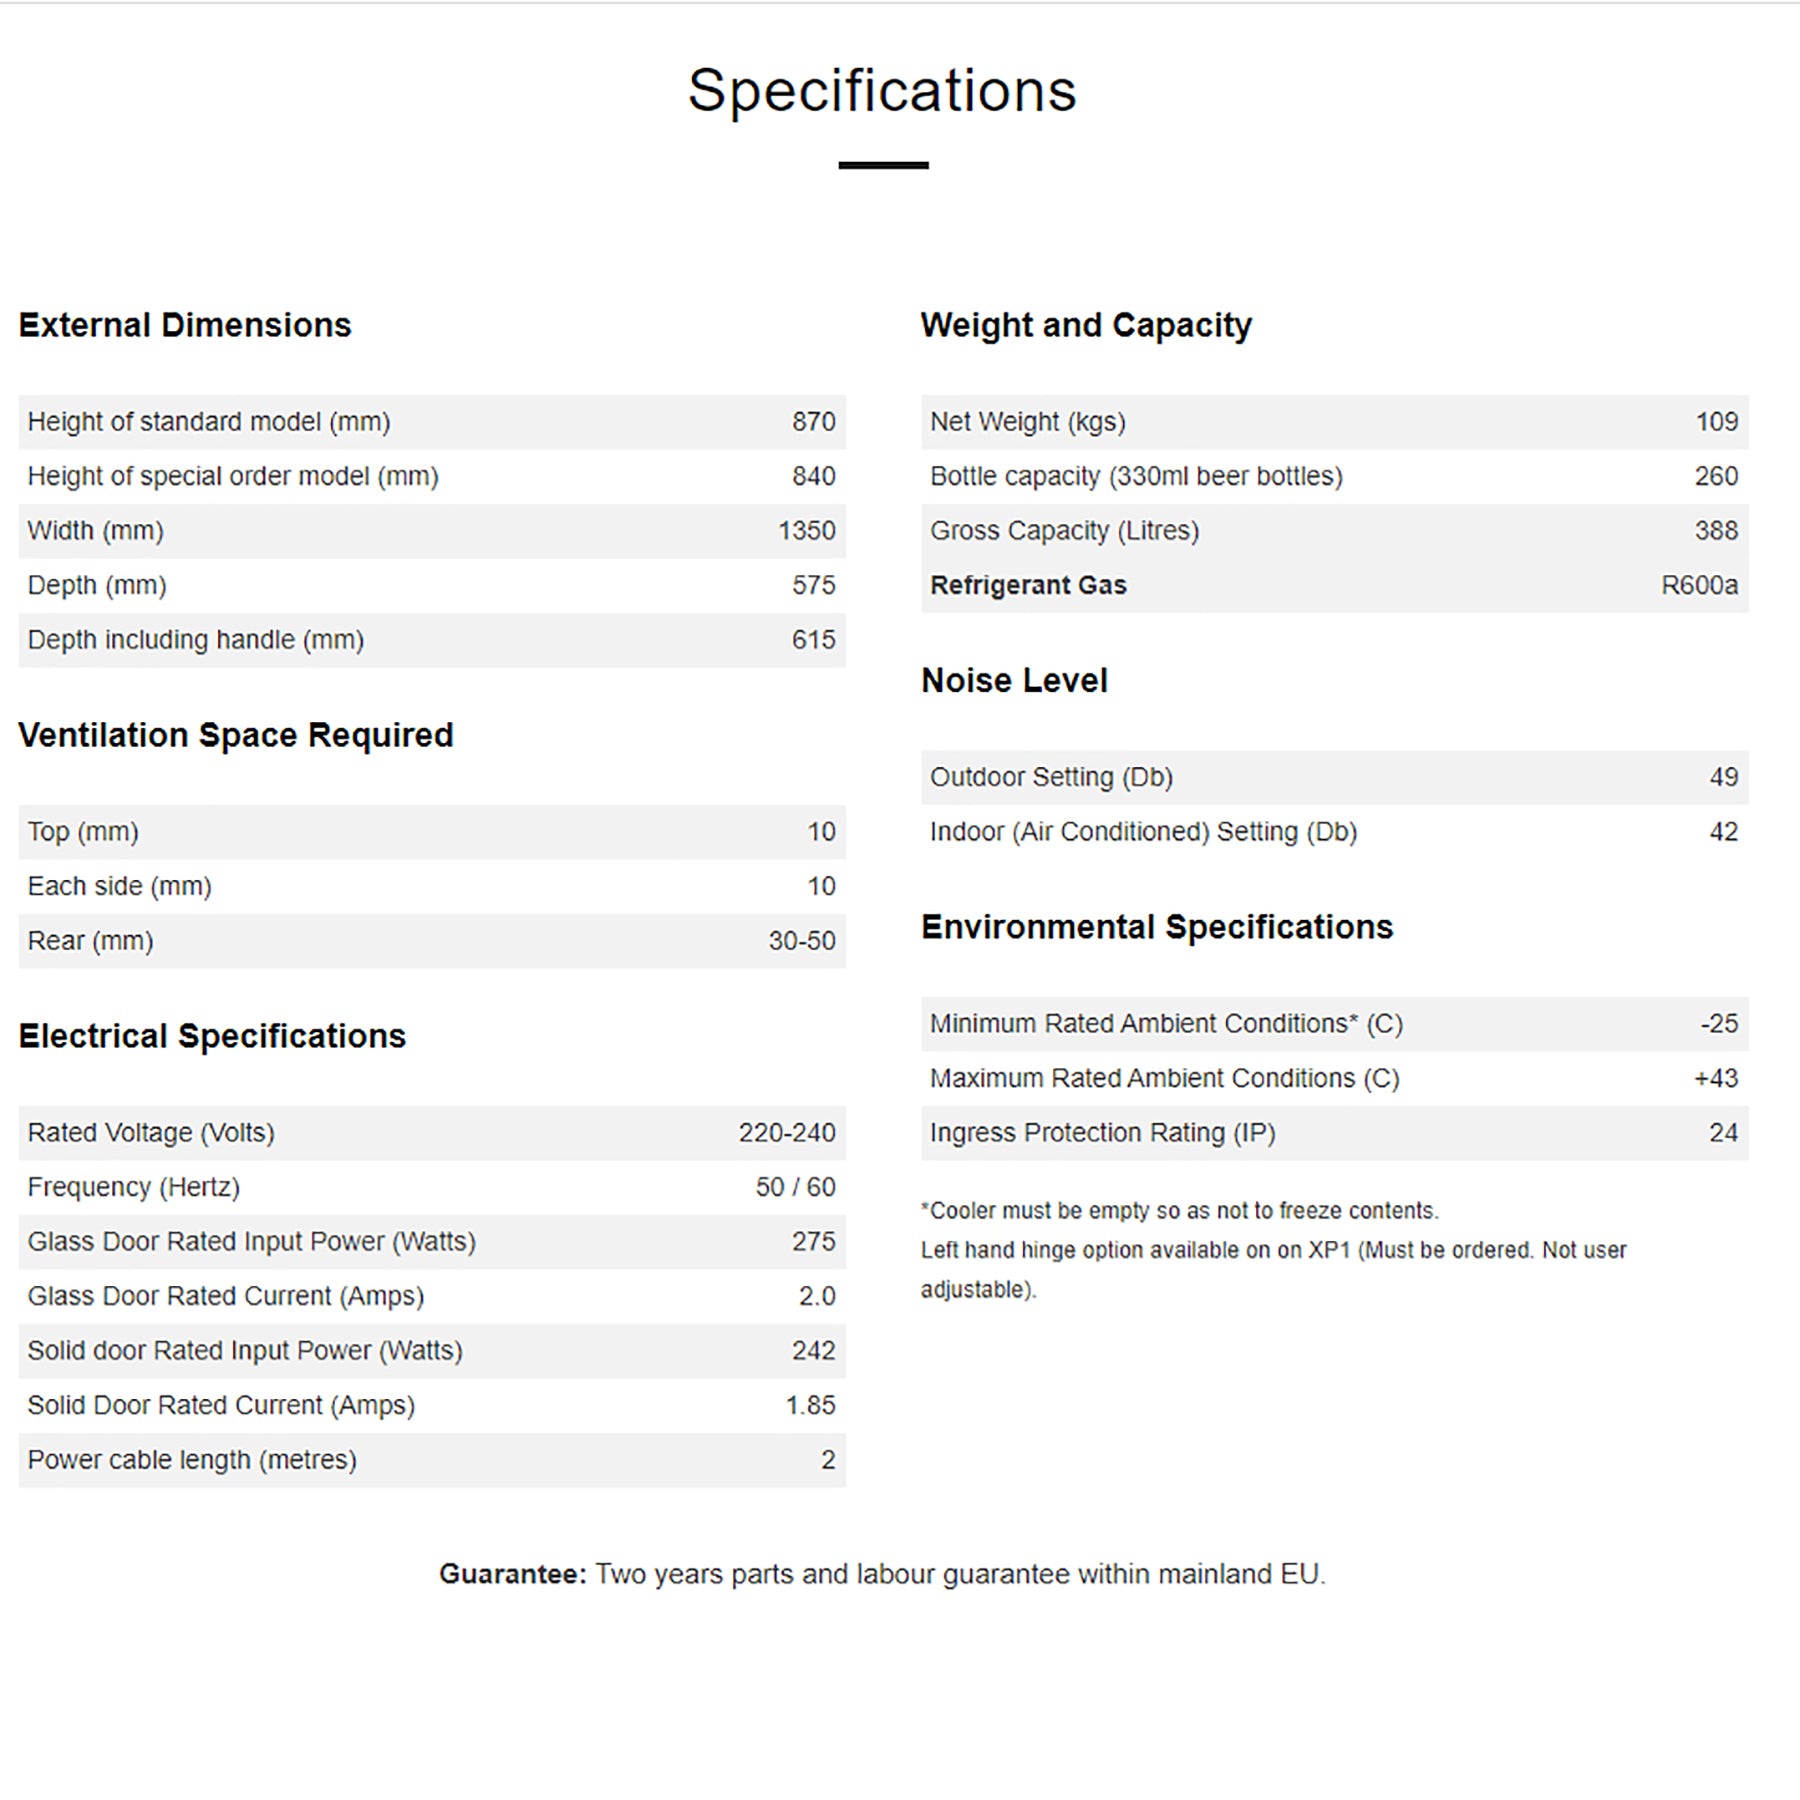Click the Width (mm) value 1350
1800x1800 pixels.
point(806,531)
